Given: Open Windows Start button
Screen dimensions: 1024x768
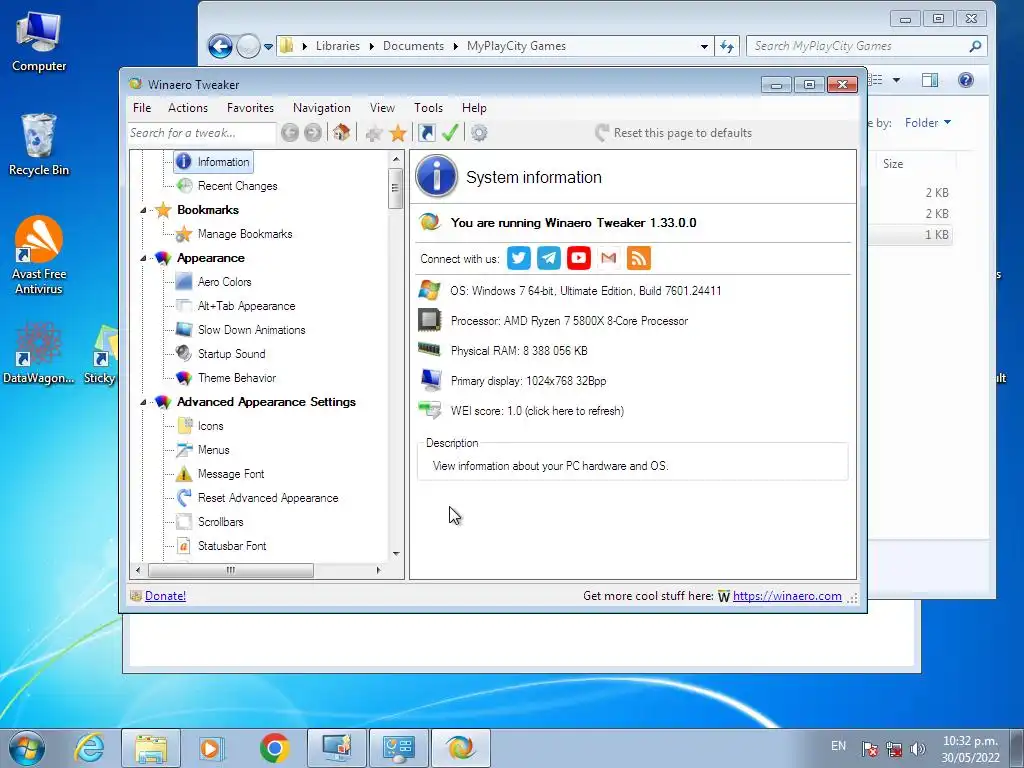Looking at the screenshot, I should 27,748.
